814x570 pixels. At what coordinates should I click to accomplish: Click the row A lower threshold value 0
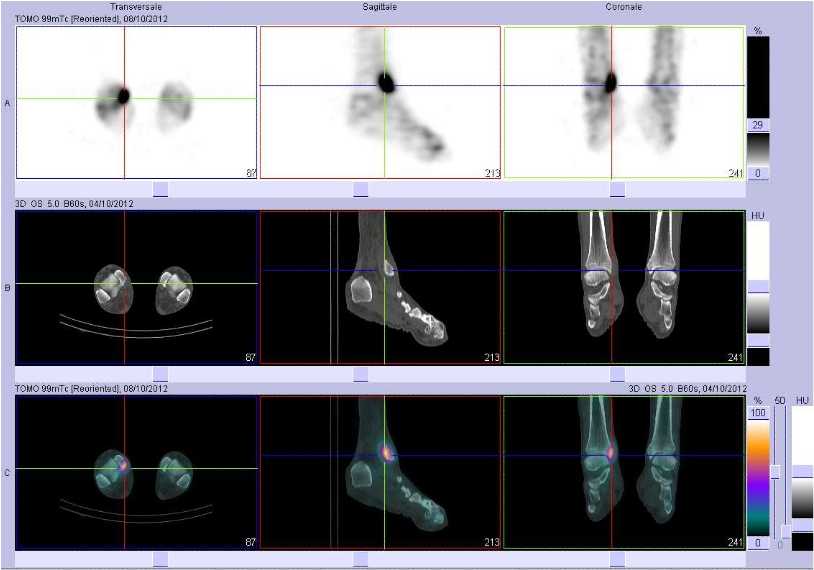(x=757, y=173)
